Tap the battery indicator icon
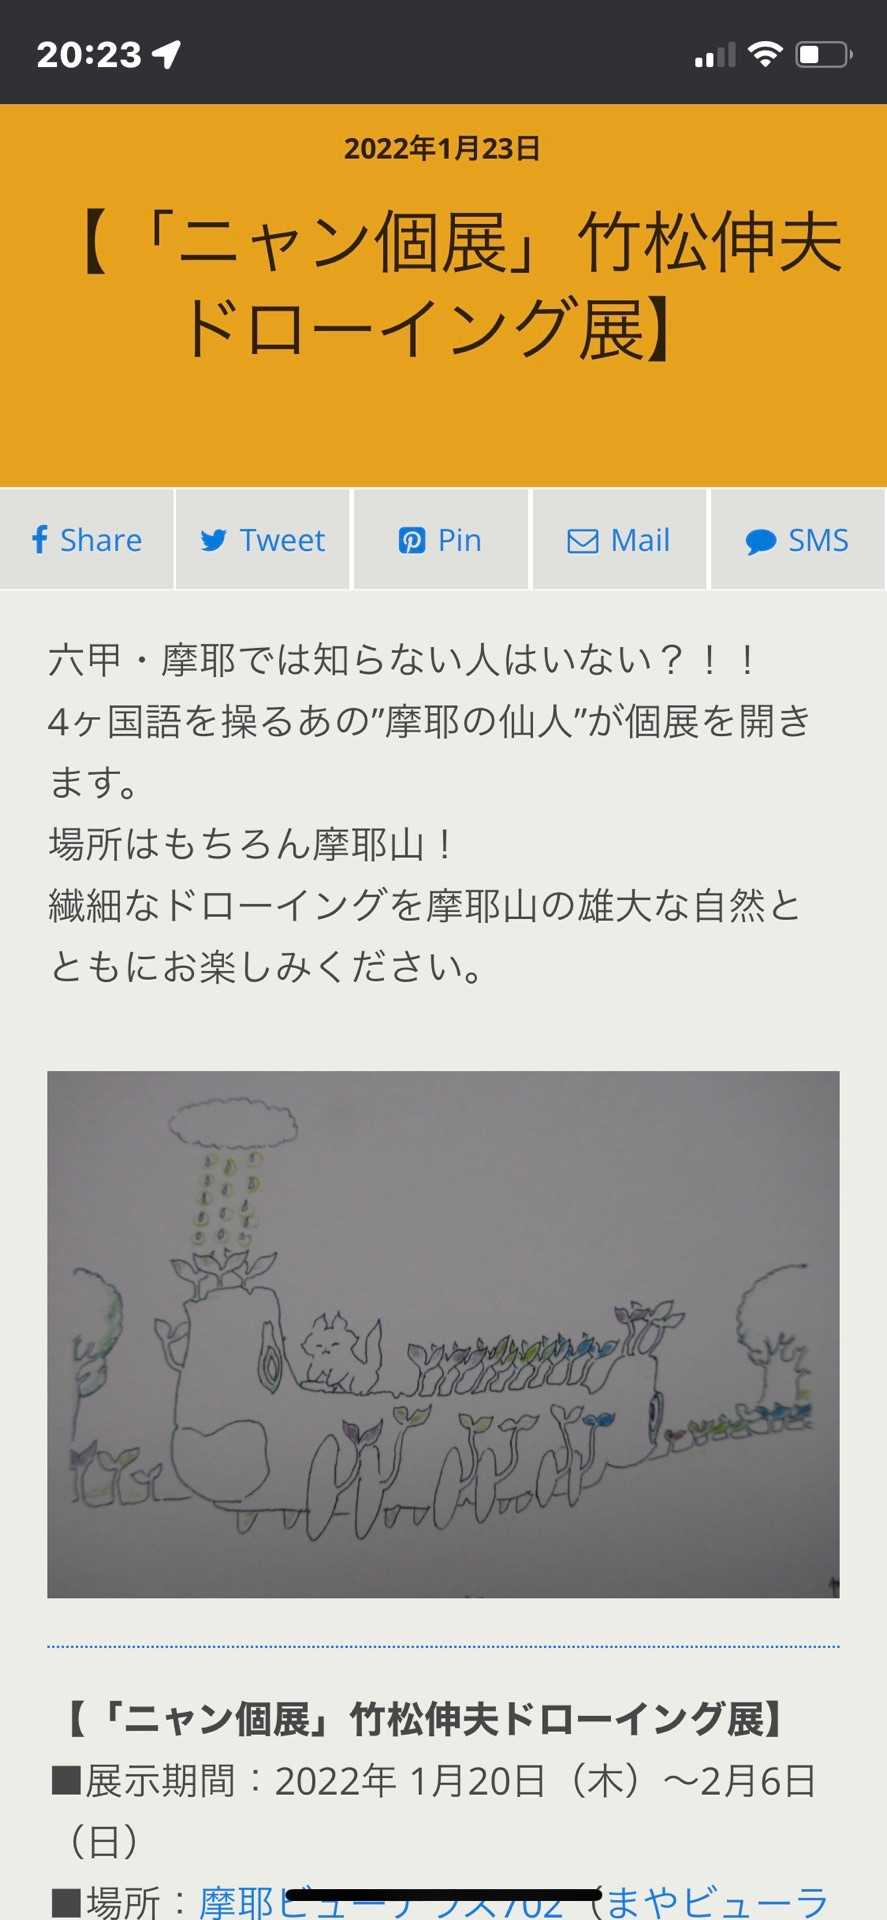This screenshot has height=1920, width=887. [x=824, y=54]
